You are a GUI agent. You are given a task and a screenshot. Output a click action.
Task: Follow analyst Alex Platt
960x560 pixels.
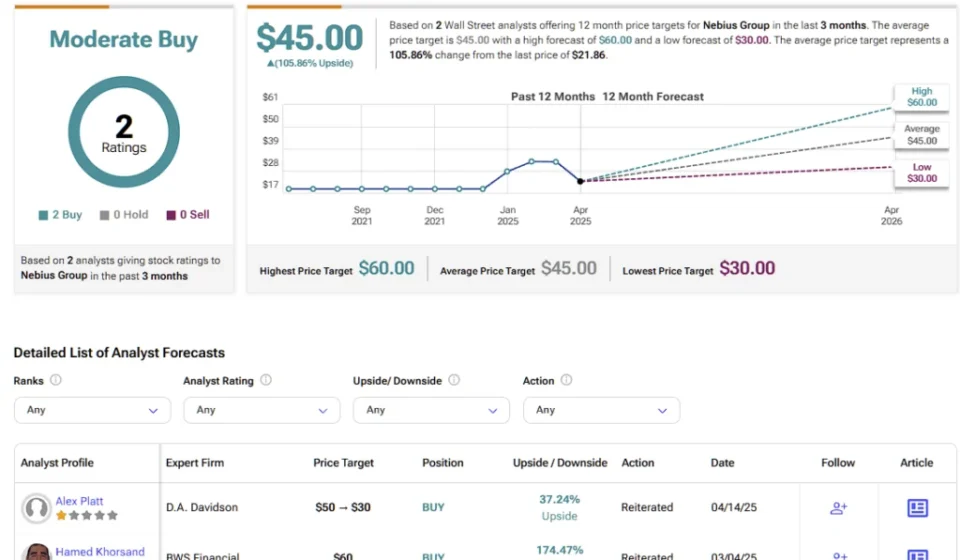point(838,507)
